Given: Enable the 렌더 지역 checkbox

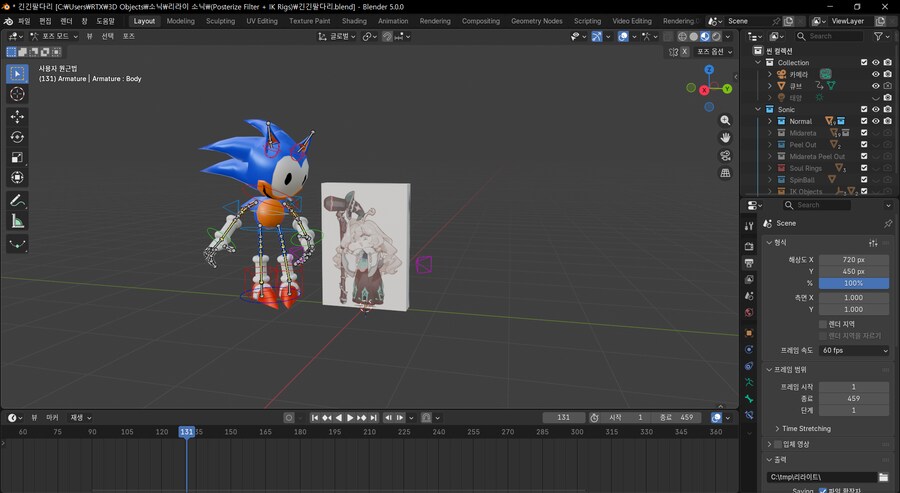Looking at the screenshot, I should click(x=823, y=324).
